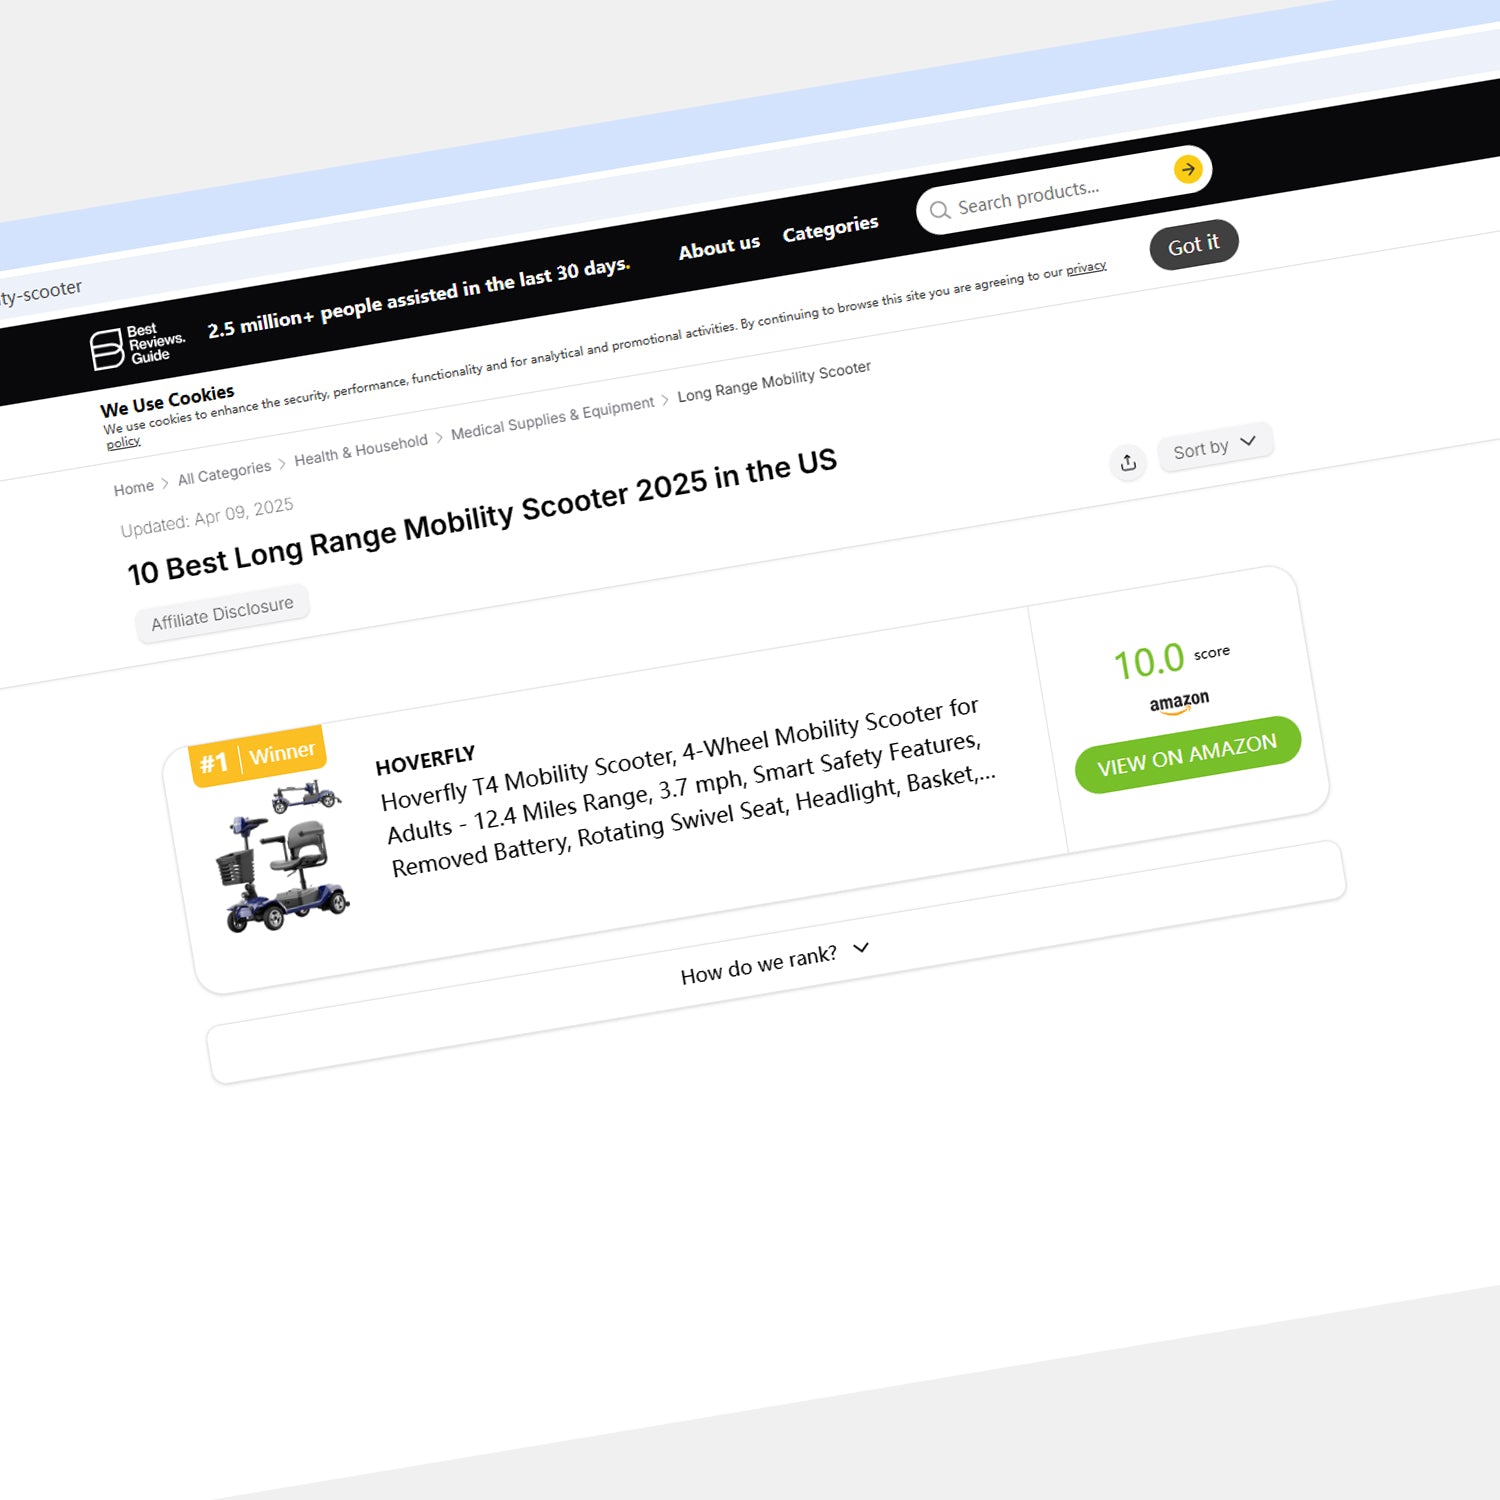Click the magnifying glass search icon
This screenshot has height=1500, width=1500.
pos(939,210)
